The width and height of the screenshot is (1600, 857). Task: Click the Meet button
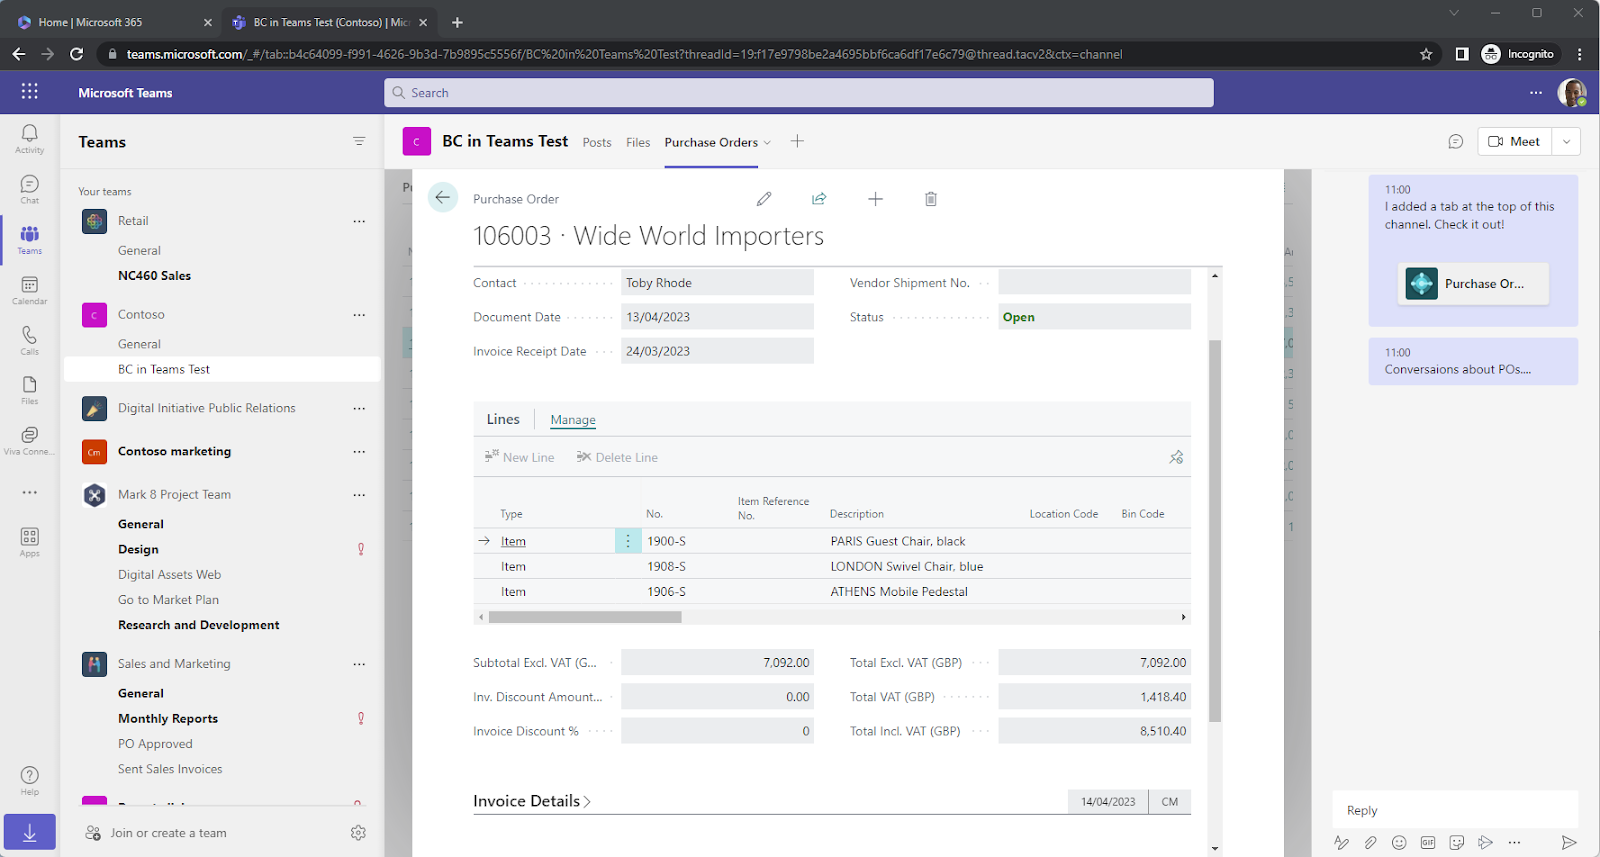1514,141
